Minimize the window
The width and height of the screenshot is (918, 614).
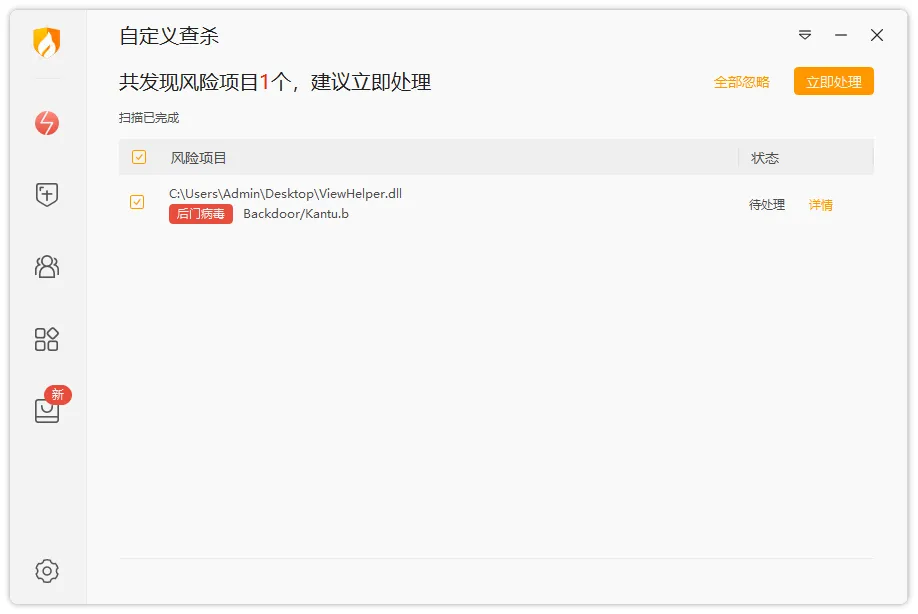point(841,35)
